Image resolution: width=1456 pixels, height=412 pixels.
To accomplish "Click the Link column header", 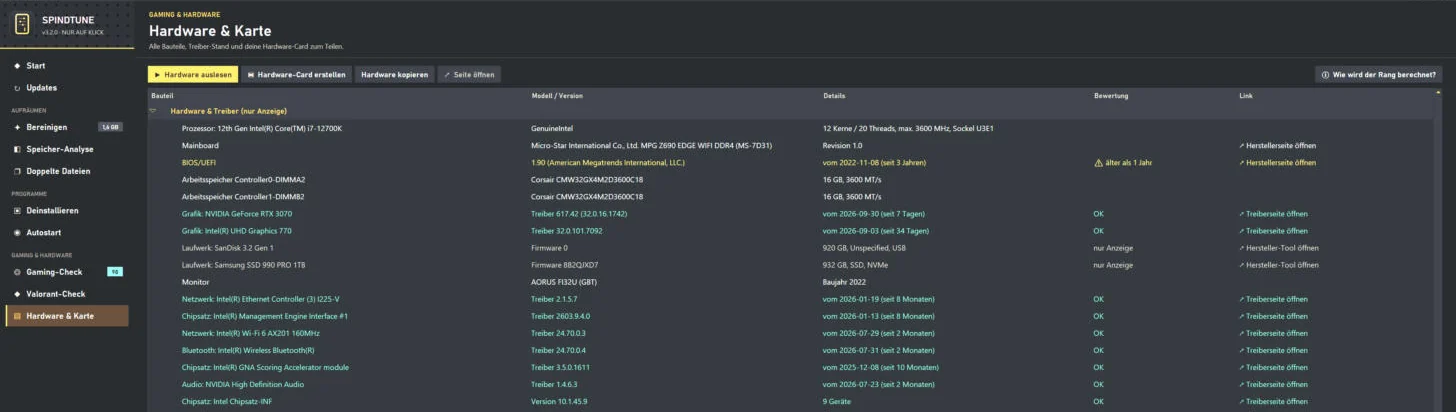I will [x=1245, y=96].
